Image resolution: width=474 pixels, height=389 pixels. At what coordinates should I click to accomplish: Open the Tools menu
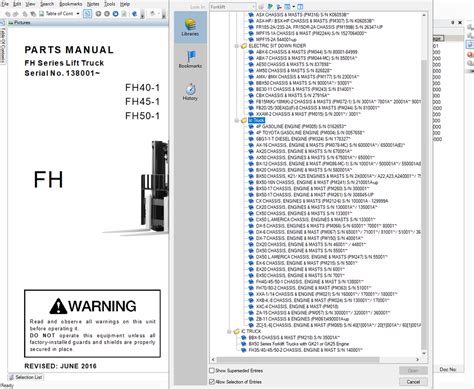point(110,4)
